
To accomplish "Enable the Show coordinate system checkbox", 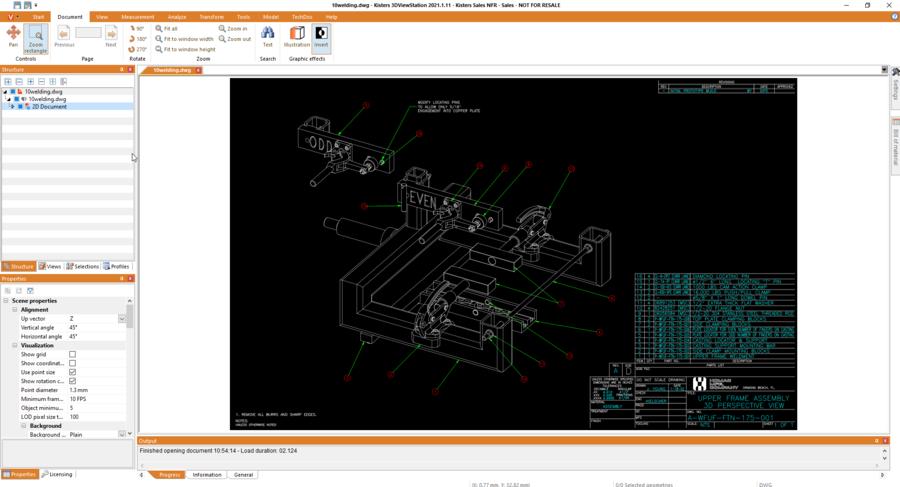I will pyautogui.click(x=72, y=364).
